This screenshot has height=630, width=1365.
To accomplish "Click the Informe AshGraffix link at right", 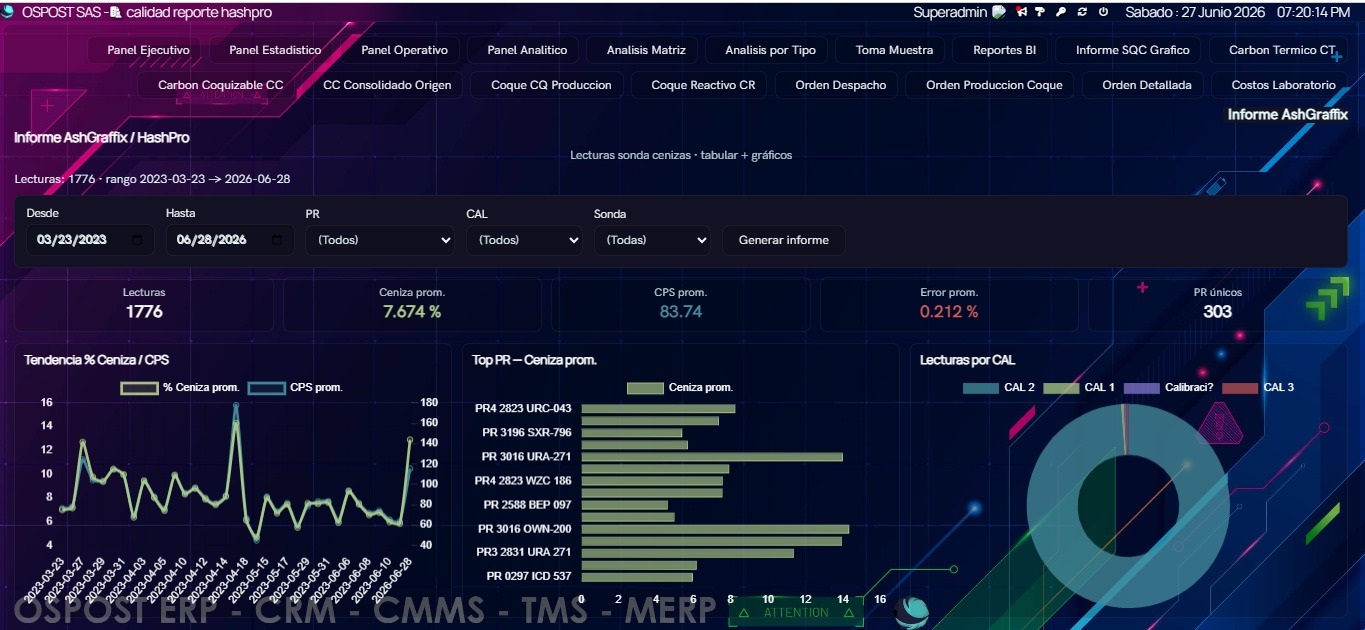I will click(1287, 115).
